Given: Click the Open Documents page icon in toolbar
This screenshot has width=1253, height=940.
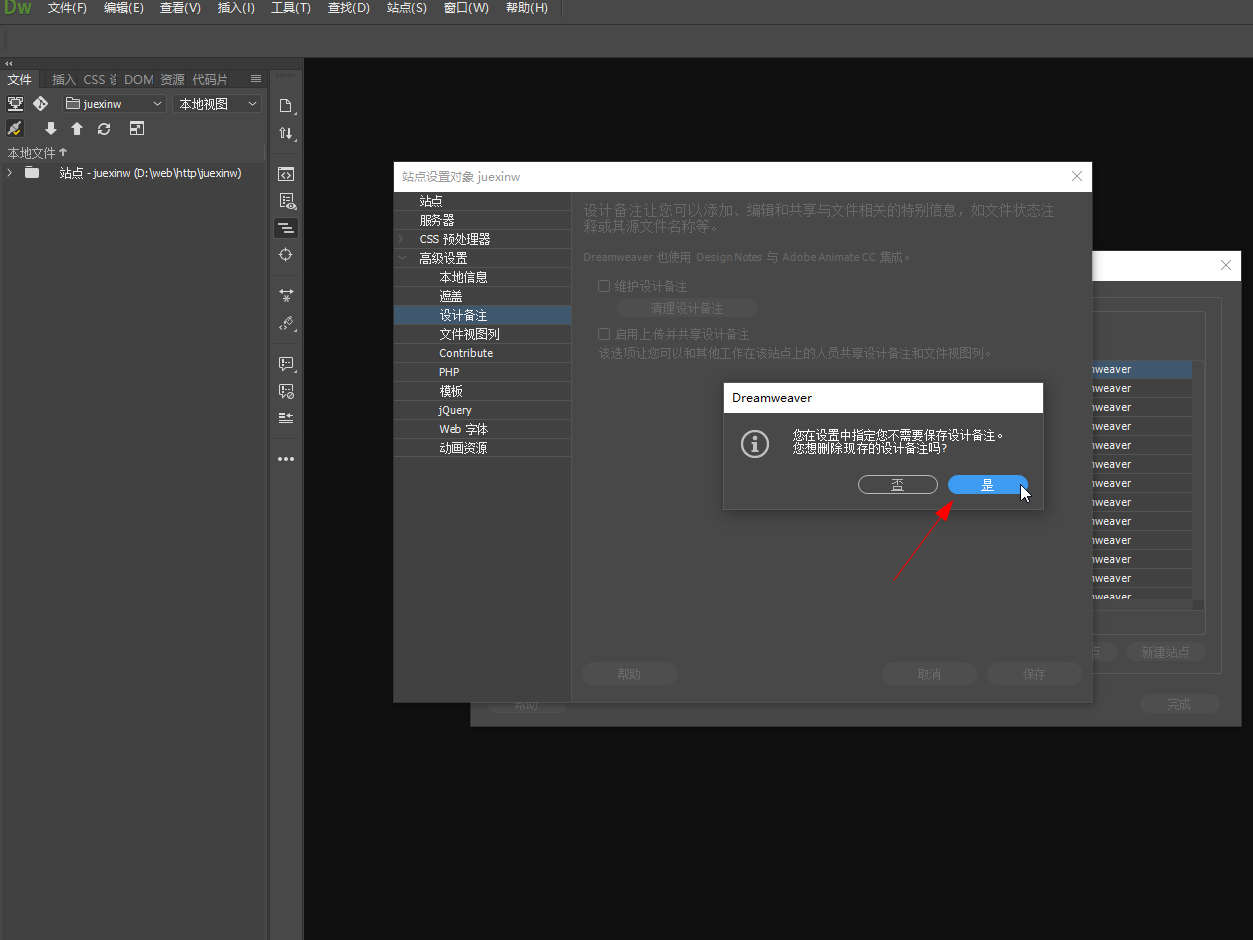Looking at the screenshot, I should point(286,106).
